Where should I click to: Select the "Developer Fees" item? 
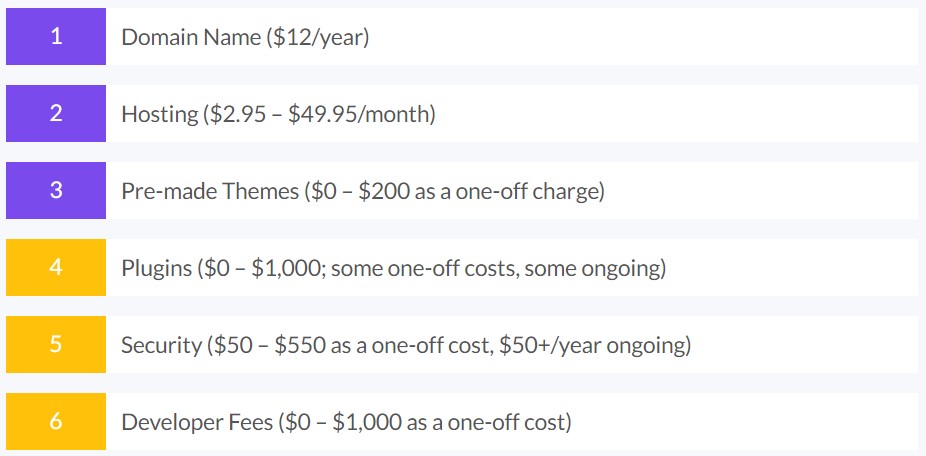[196, 422]
